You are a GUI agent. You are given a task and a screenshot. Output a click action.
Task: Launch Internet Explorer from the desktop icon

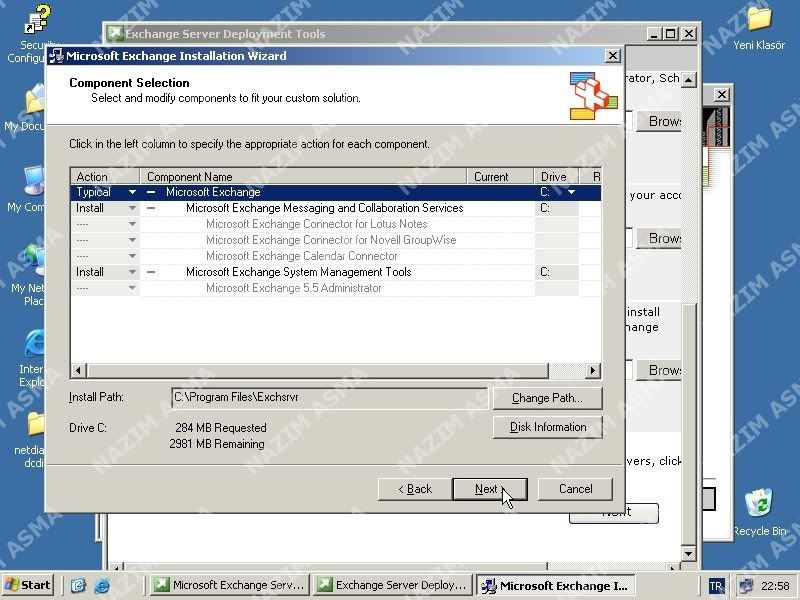tap(32, 359)
